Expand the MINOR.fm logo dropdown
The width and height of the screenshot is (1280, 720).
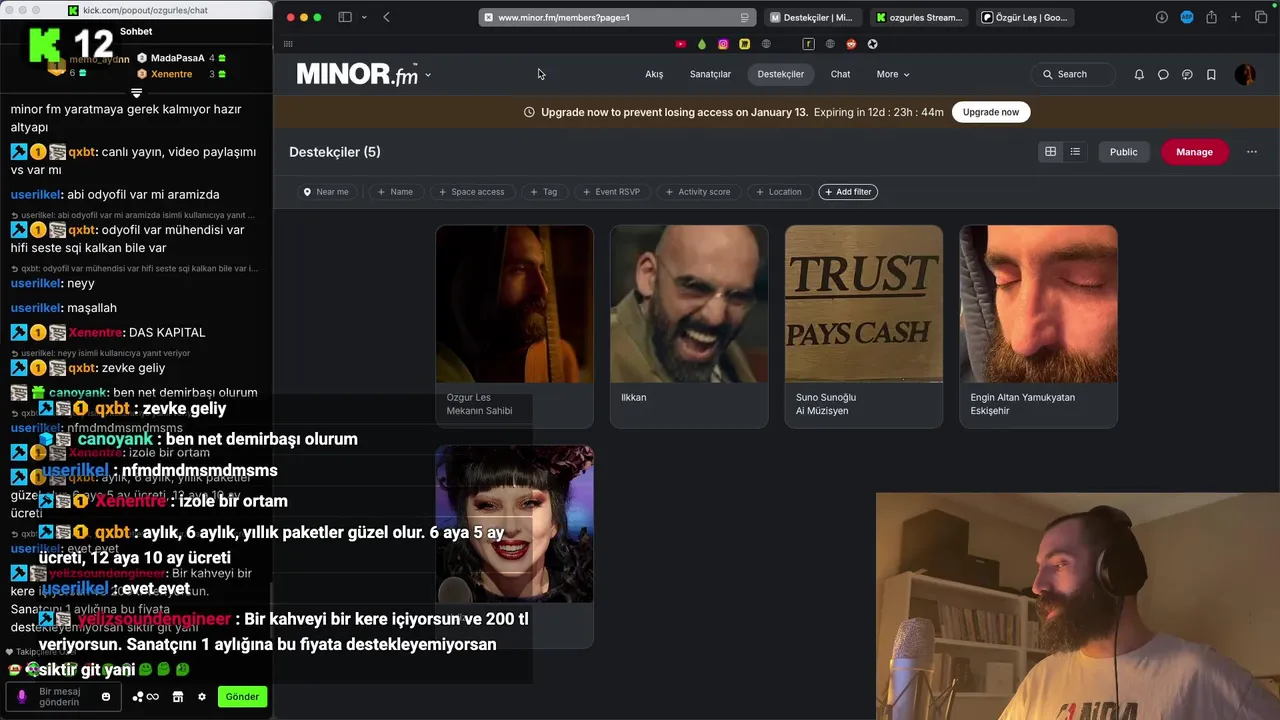pyautogui.click(x=428, y=75)
